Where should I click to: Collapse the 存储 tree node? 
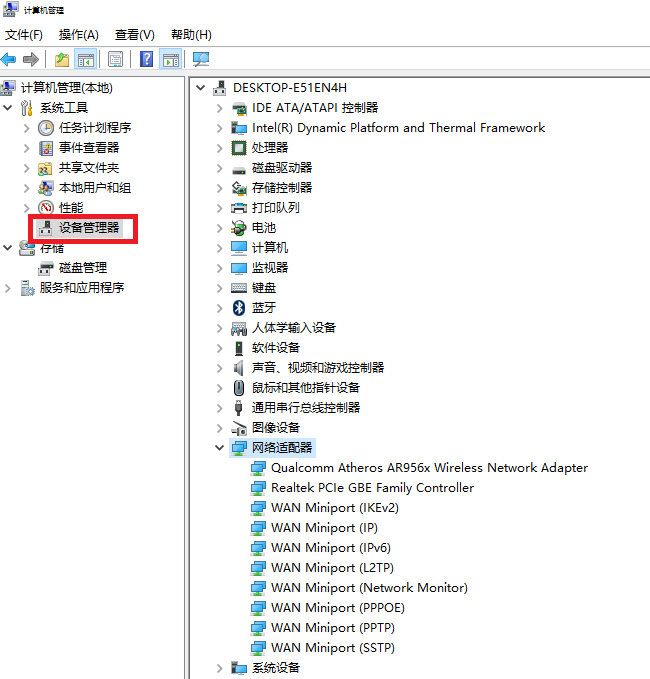(x=8, y=248)
